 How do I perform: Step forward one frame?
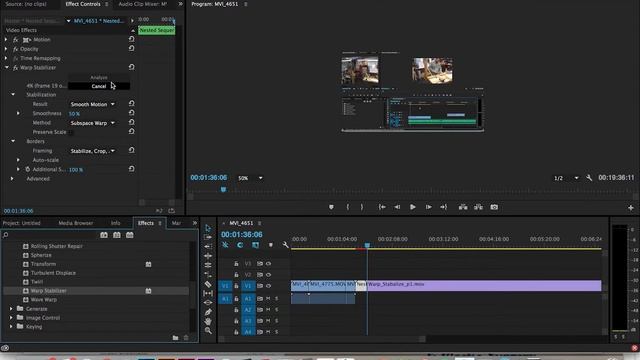pos(428,207)
